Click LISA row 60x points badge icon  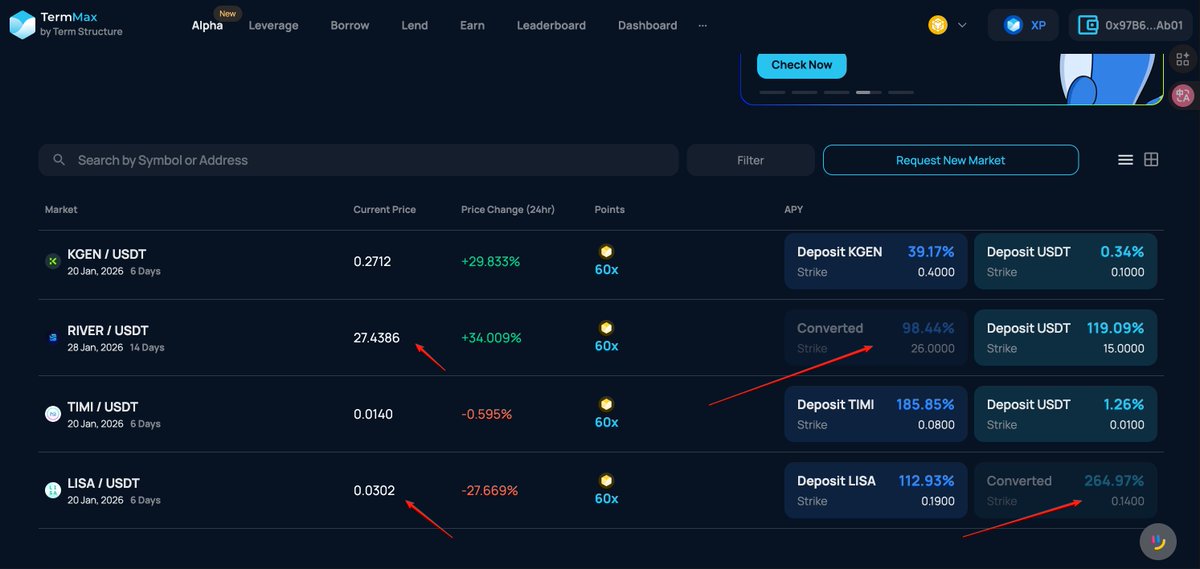point(606,480)
